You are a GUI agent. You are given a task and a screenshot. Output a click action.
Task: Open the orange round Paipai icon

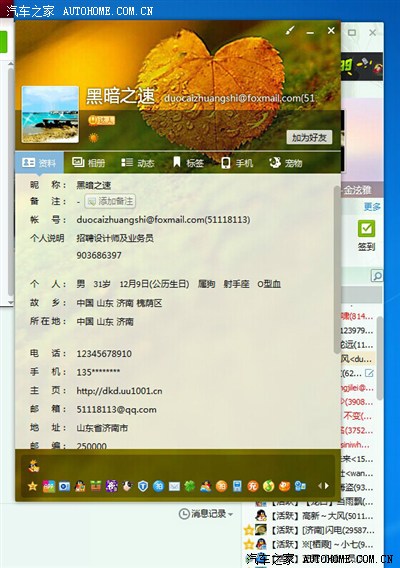pyautogui.click(x=221, y=486)
